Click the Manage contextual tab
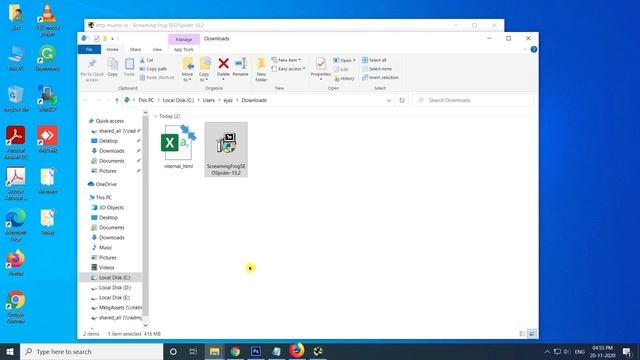The image size is (640, 360). point(184,39)
